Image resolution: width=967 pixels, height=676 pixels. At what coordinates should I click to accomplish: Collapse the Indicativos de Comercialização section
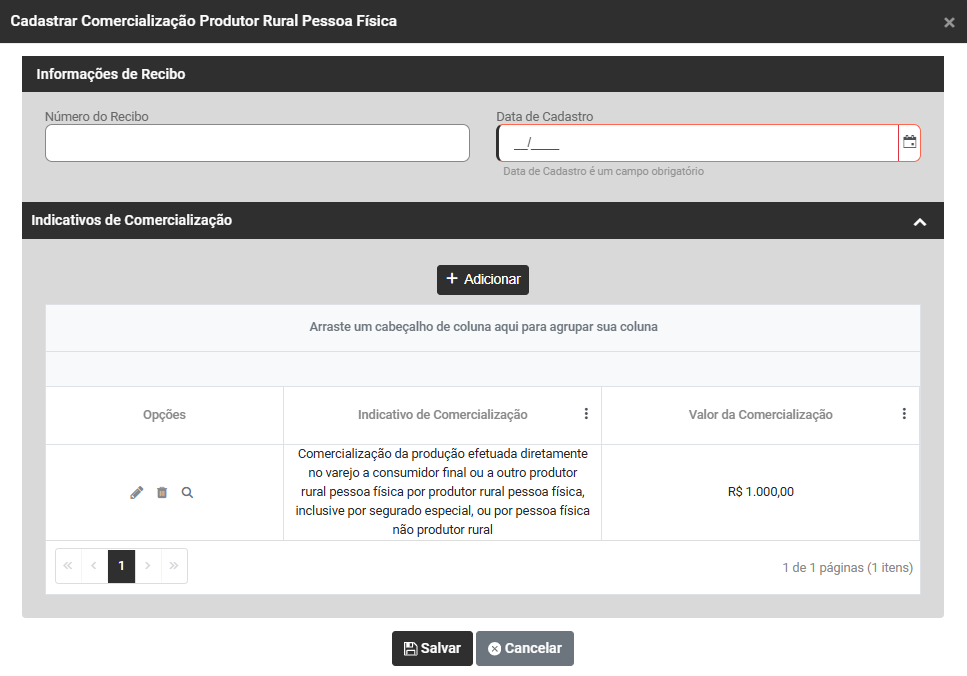pos(920,222)
